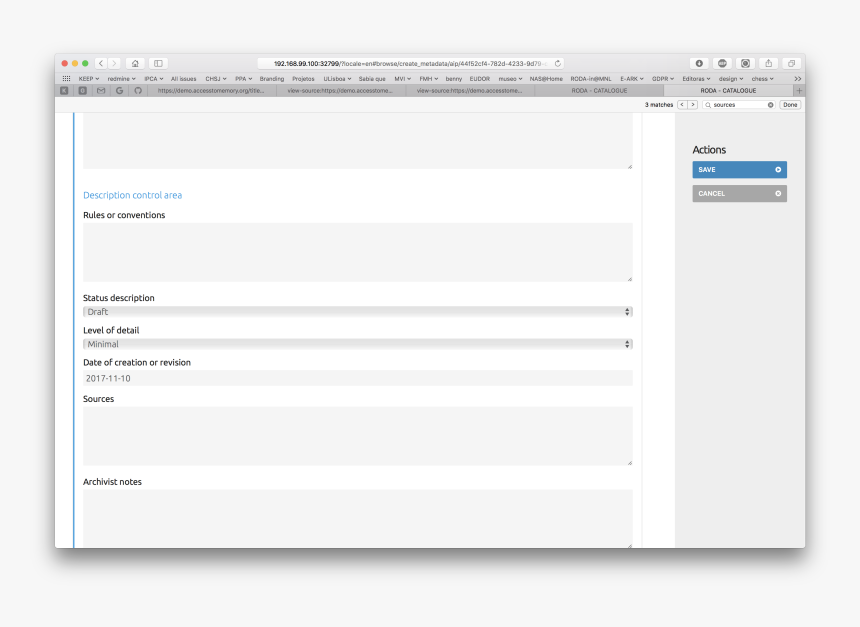
Task: Switch to the first RODA - CATALOGUE tab
Action: (599, 90)
